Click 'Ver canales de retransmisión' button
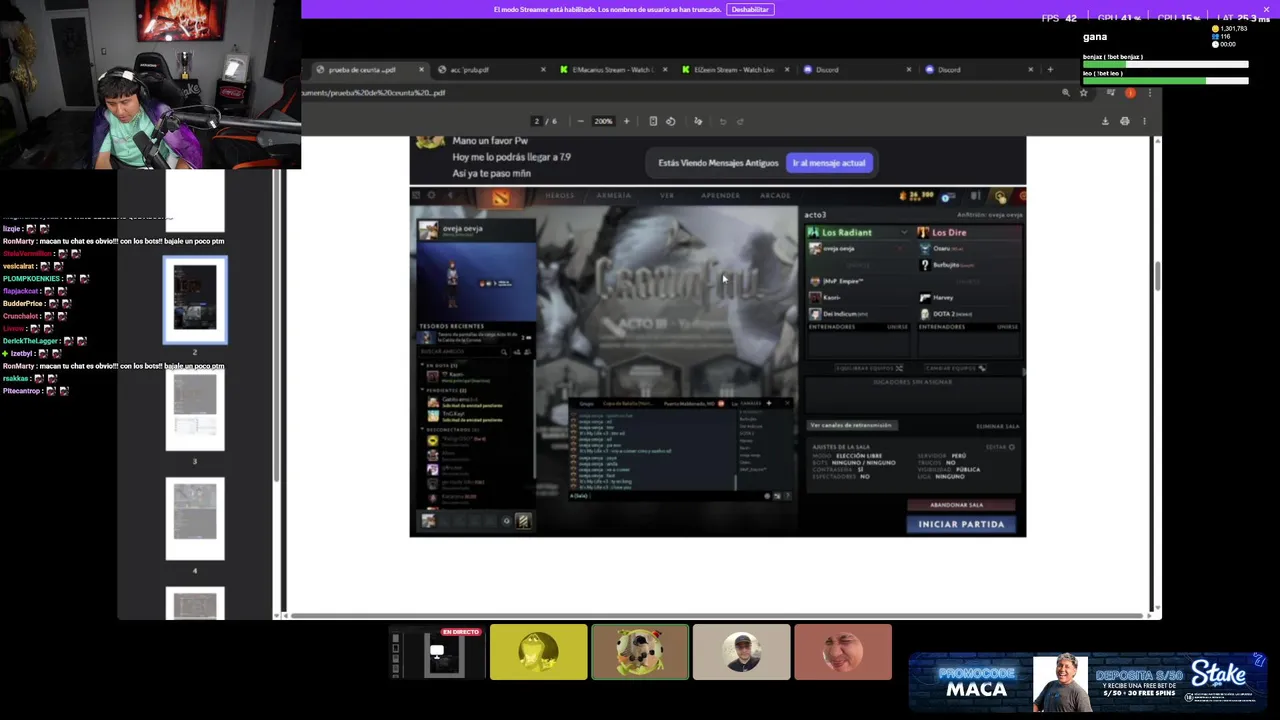Viewport: 1280px width, 720px height. tap(851, 425)
